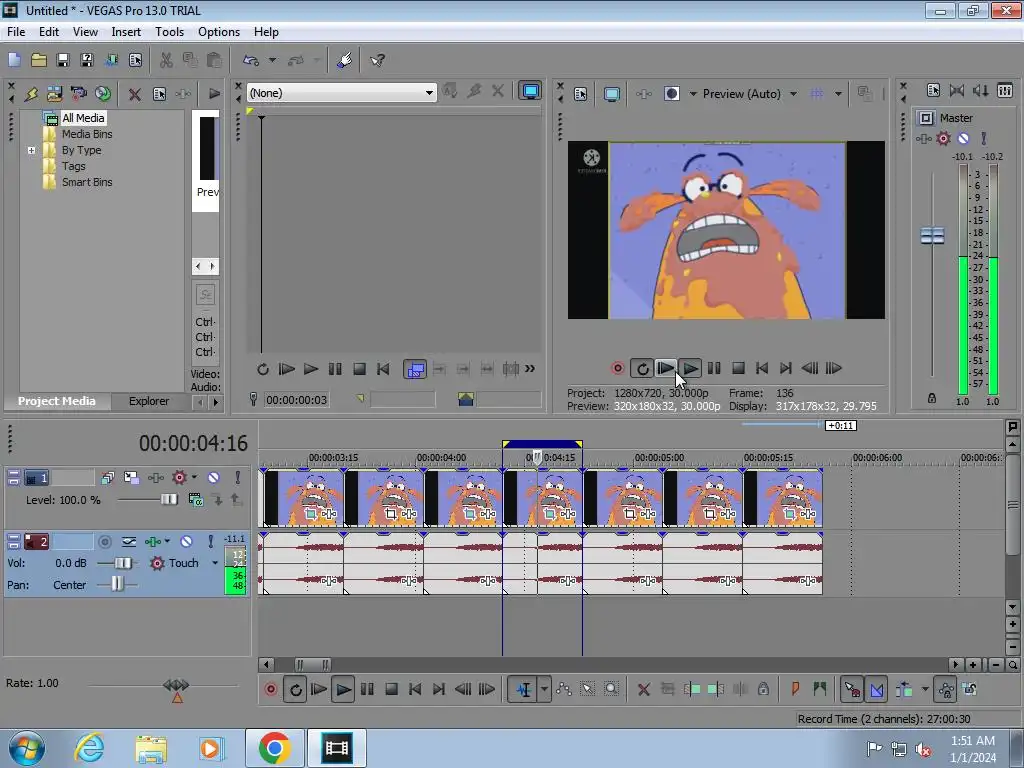Image resolution: width=1024 pixels, height=768 pixels.
Task: Click the preview Pause button
Action: [x=714, y=368]
